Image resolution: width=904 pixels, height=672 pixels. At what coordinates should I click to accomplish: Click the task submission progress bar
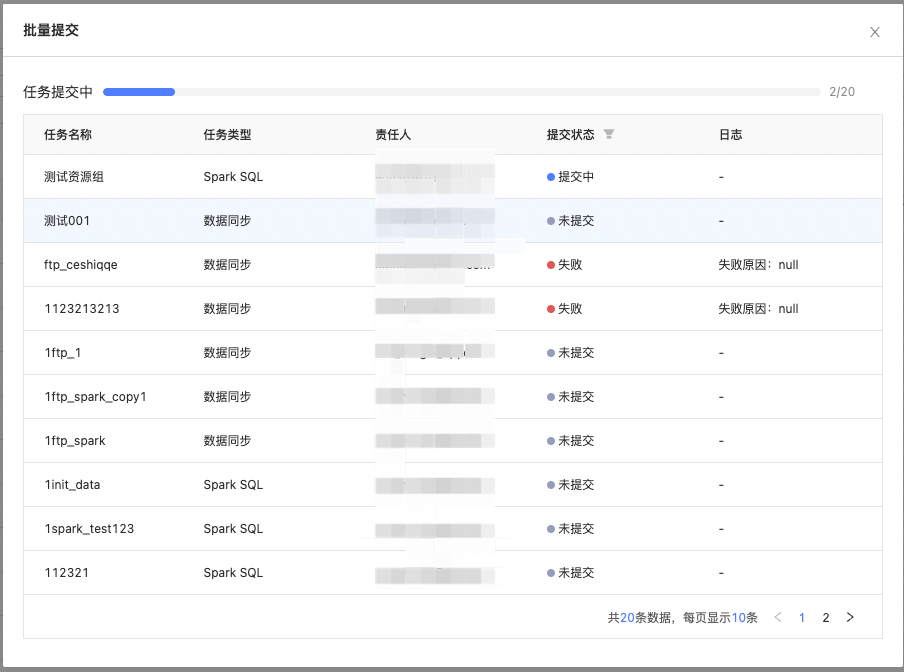point(461,92)
